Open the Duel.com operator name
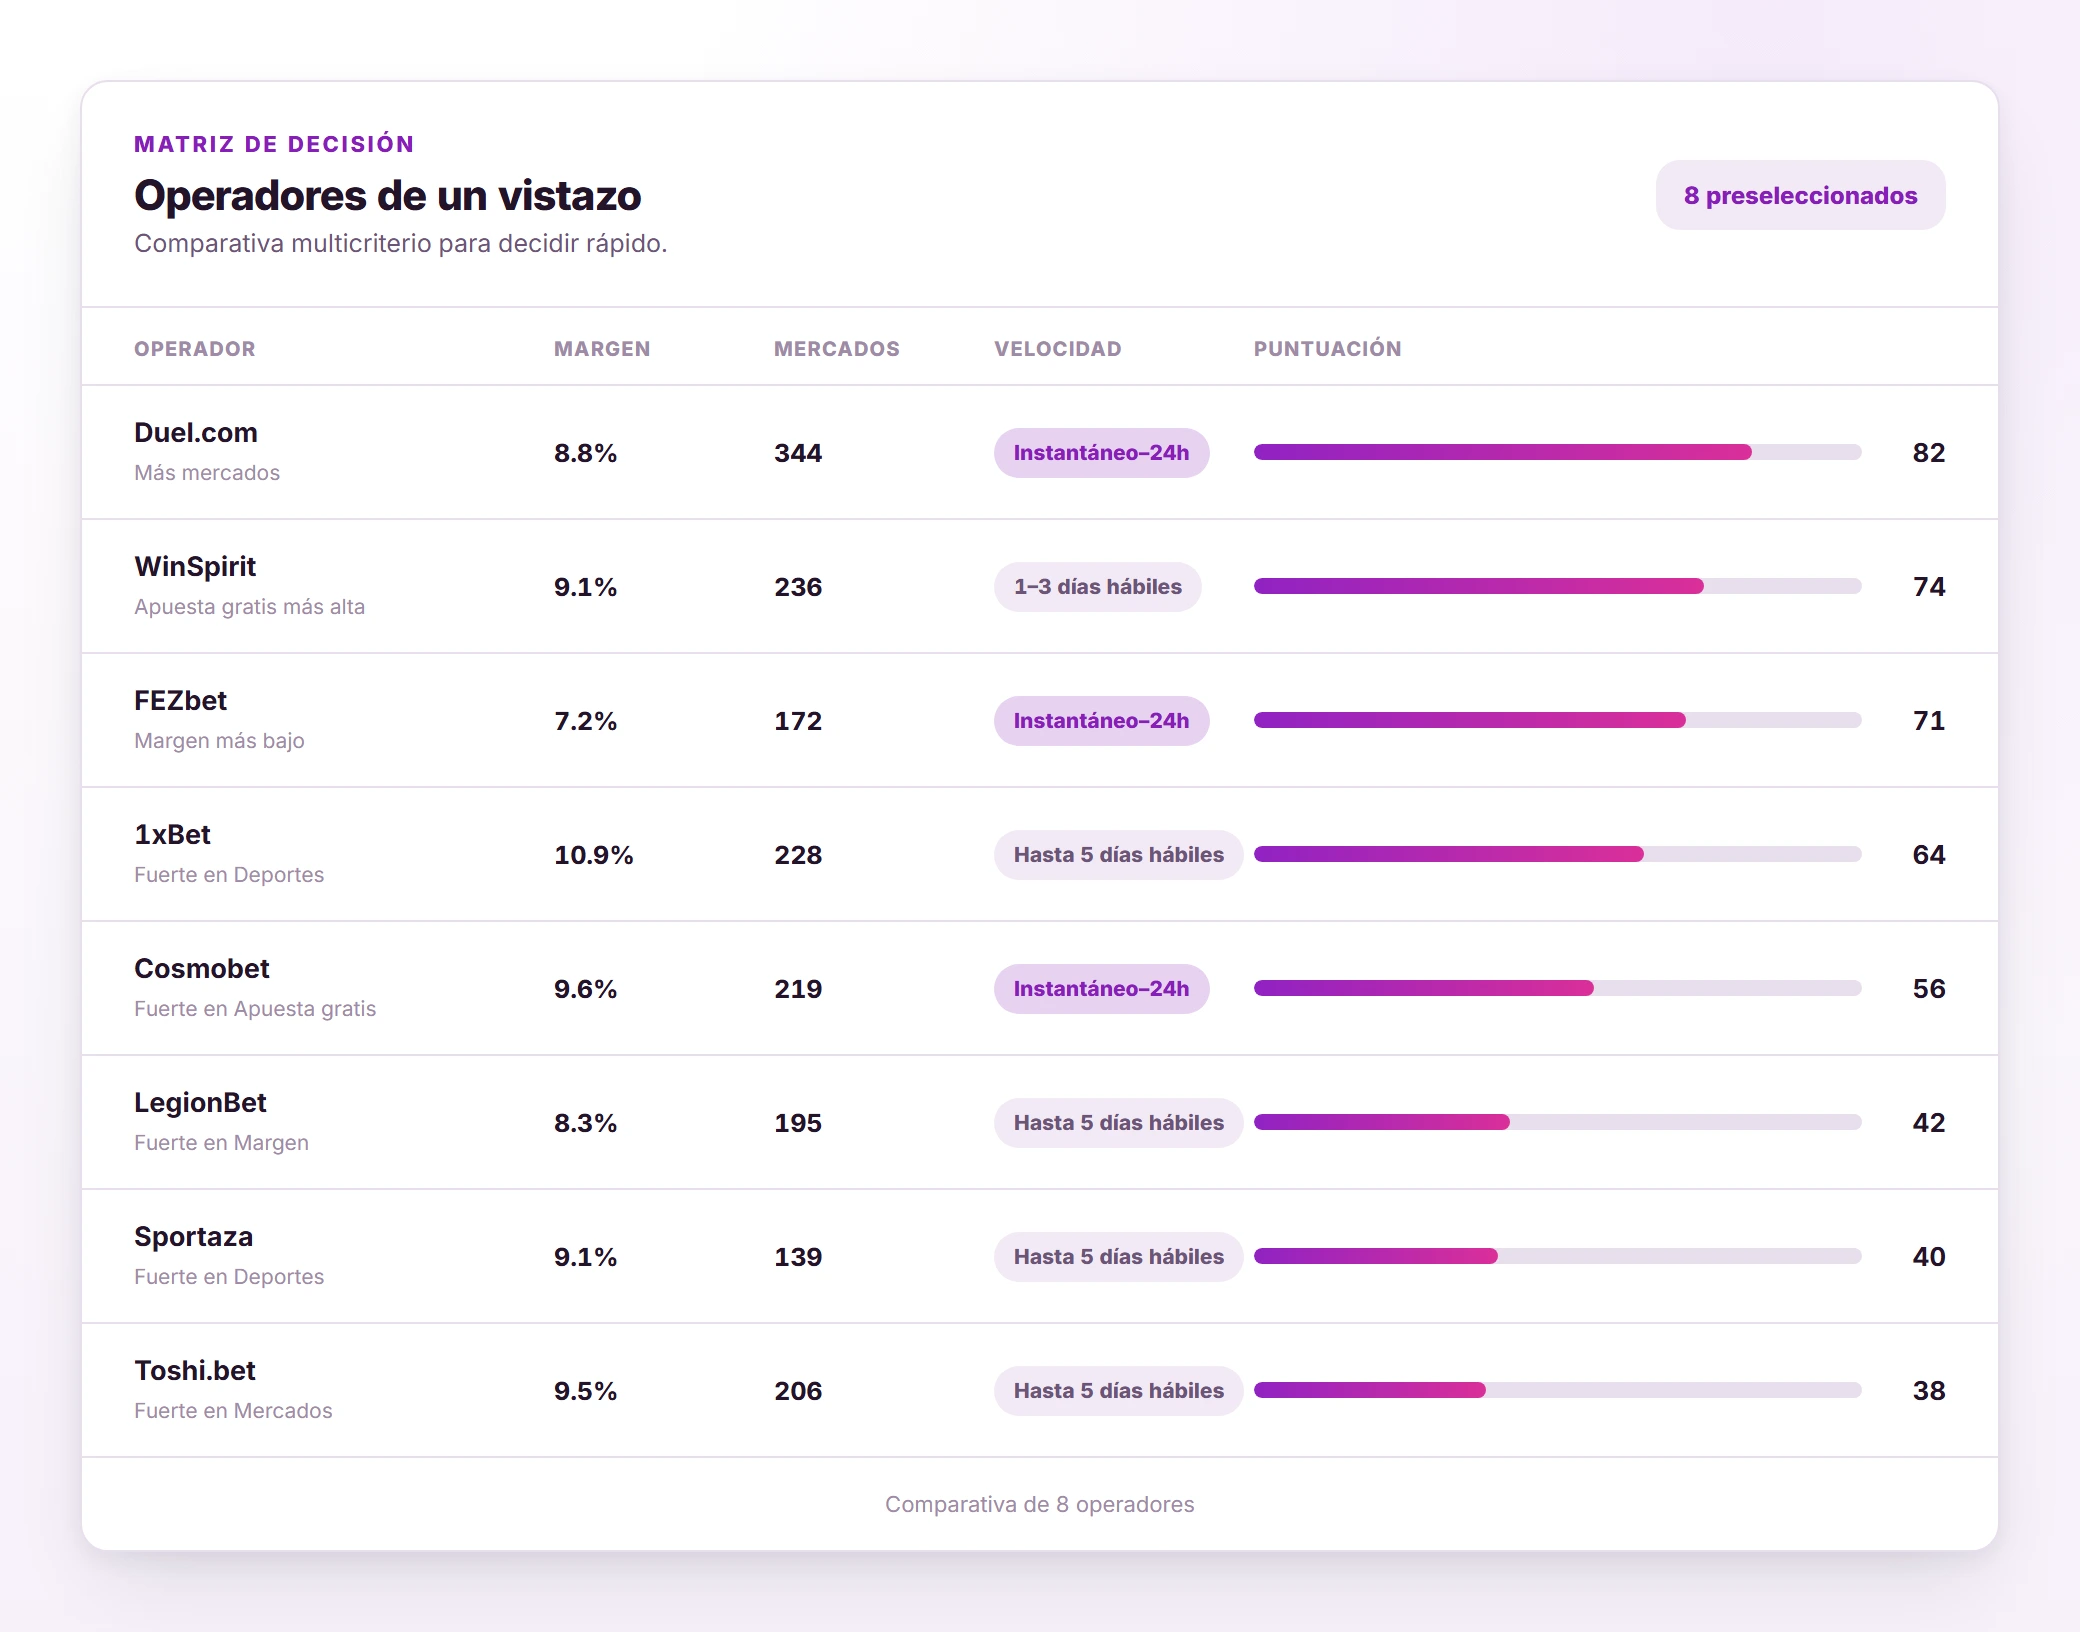This screenshot has height=1632, width=2080. click(196, 432)
